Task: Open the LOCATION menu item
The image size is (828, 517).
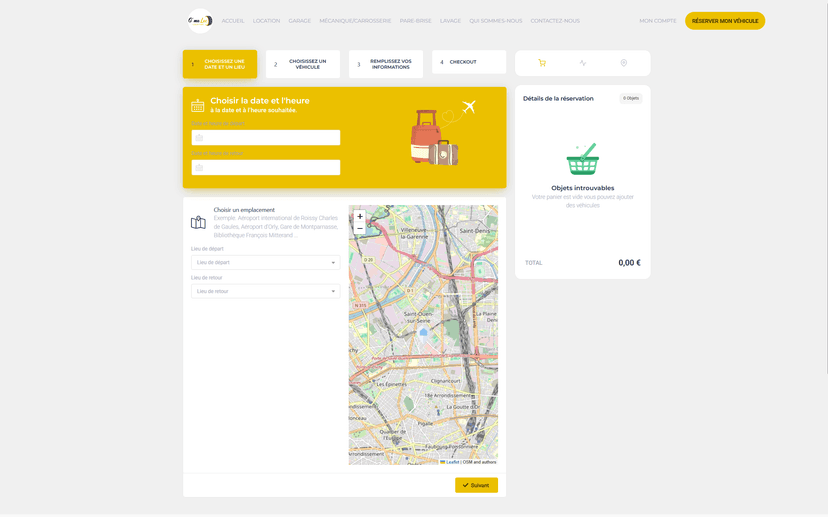Action: [x=266, y=21]
